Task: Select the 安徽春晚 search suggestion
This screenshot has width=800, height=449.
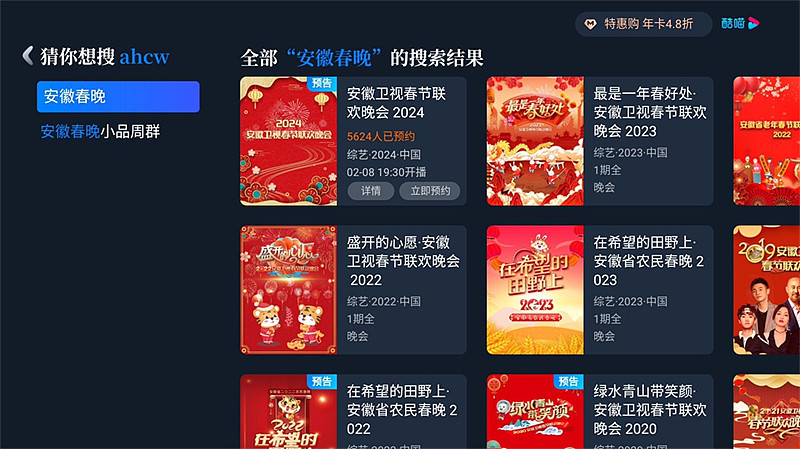Action: pyautogui.click(x=118, y=96)
